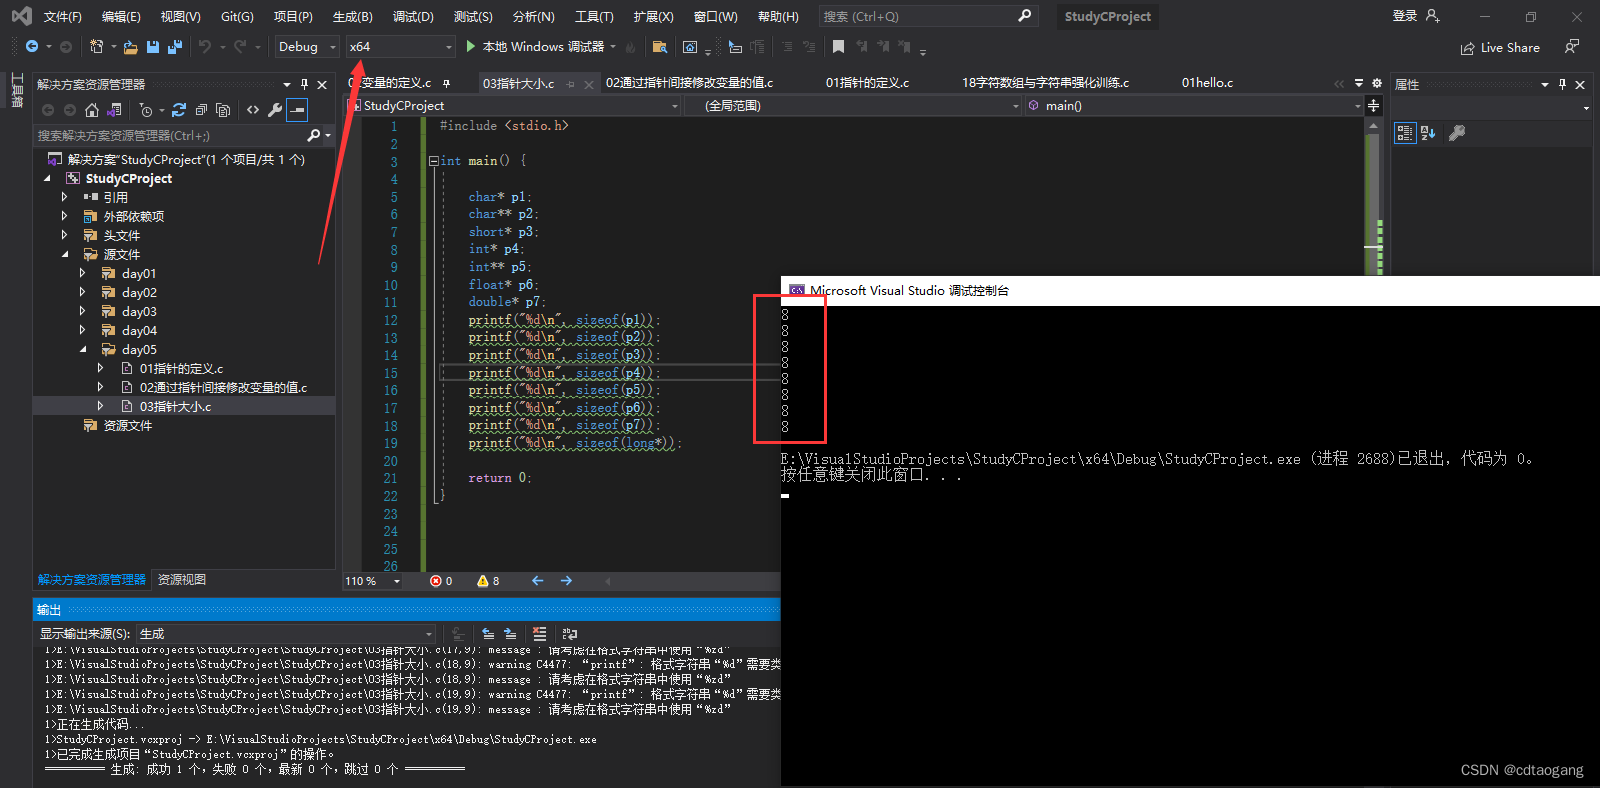Click the feedback icon near Live Share
Image resolution: width=1600 pixels, height=788 pixels.
[1572, 47]
